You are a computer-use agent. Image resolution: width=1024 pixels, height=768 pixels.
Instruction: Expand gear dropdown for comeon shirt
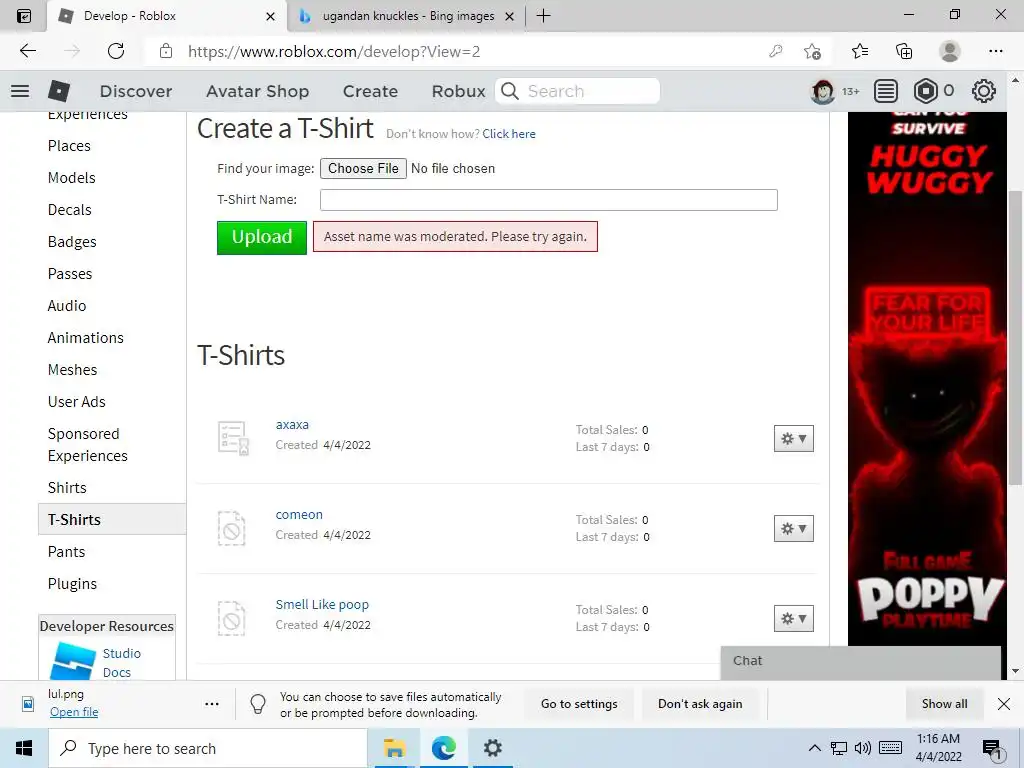[x=793, y=528]
